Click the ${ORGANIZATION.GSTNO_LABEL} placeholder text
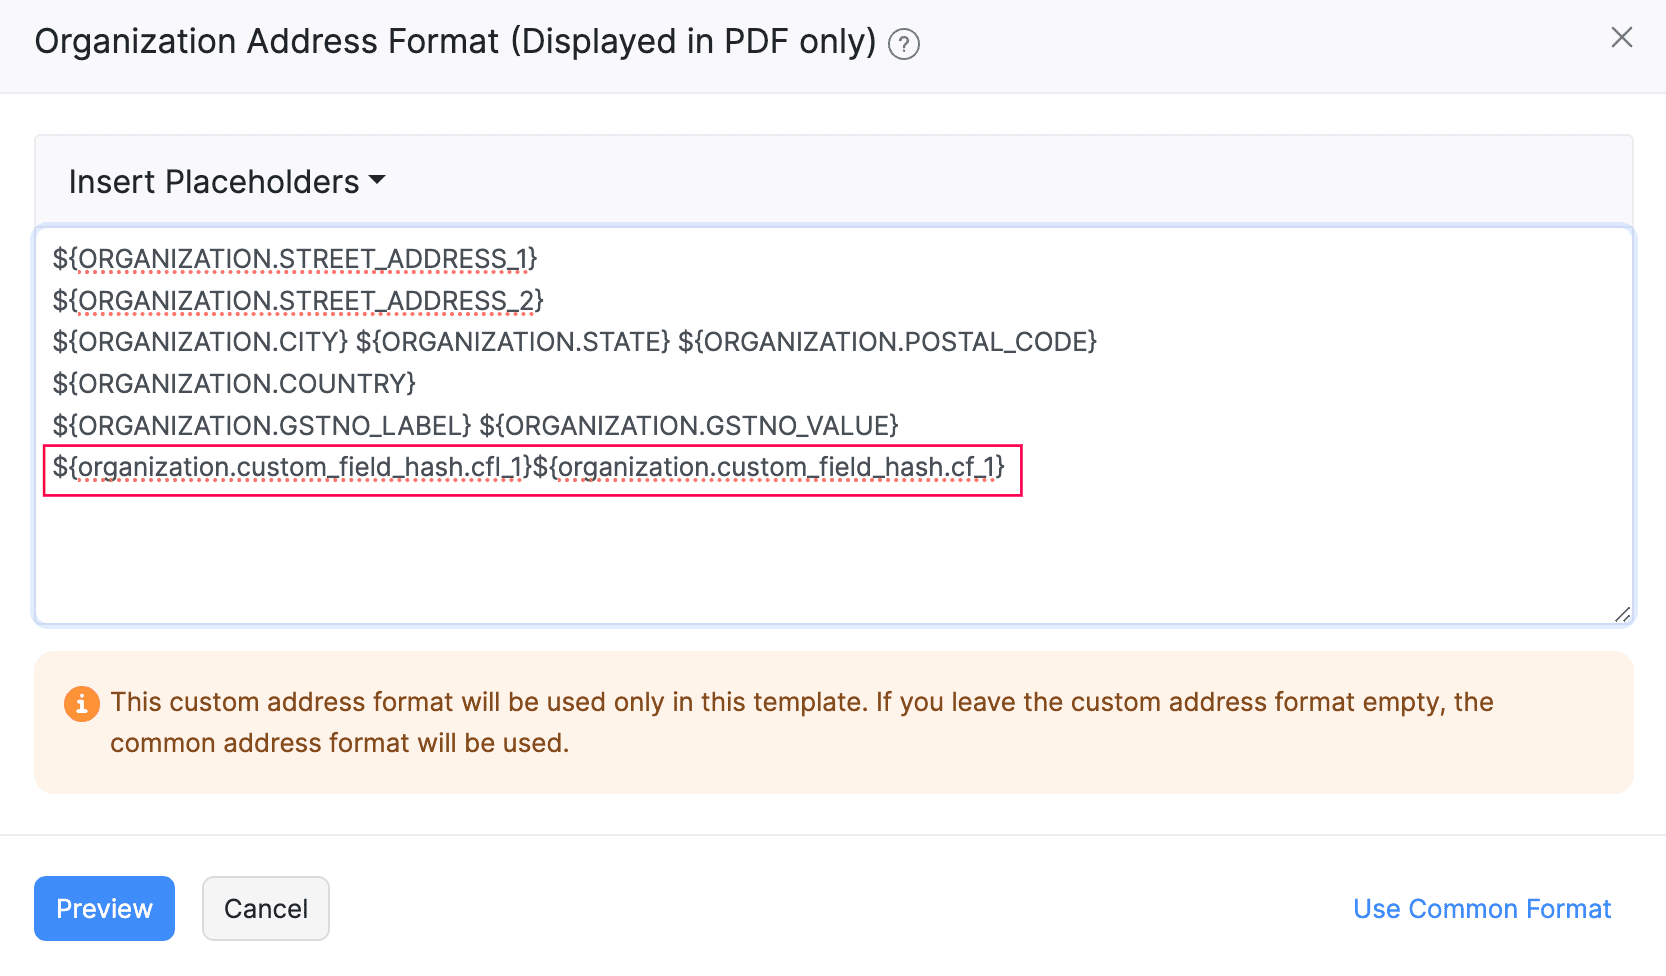Image resolution: width=1666 pixels, height=976 pixels. (x=262, y=426)
